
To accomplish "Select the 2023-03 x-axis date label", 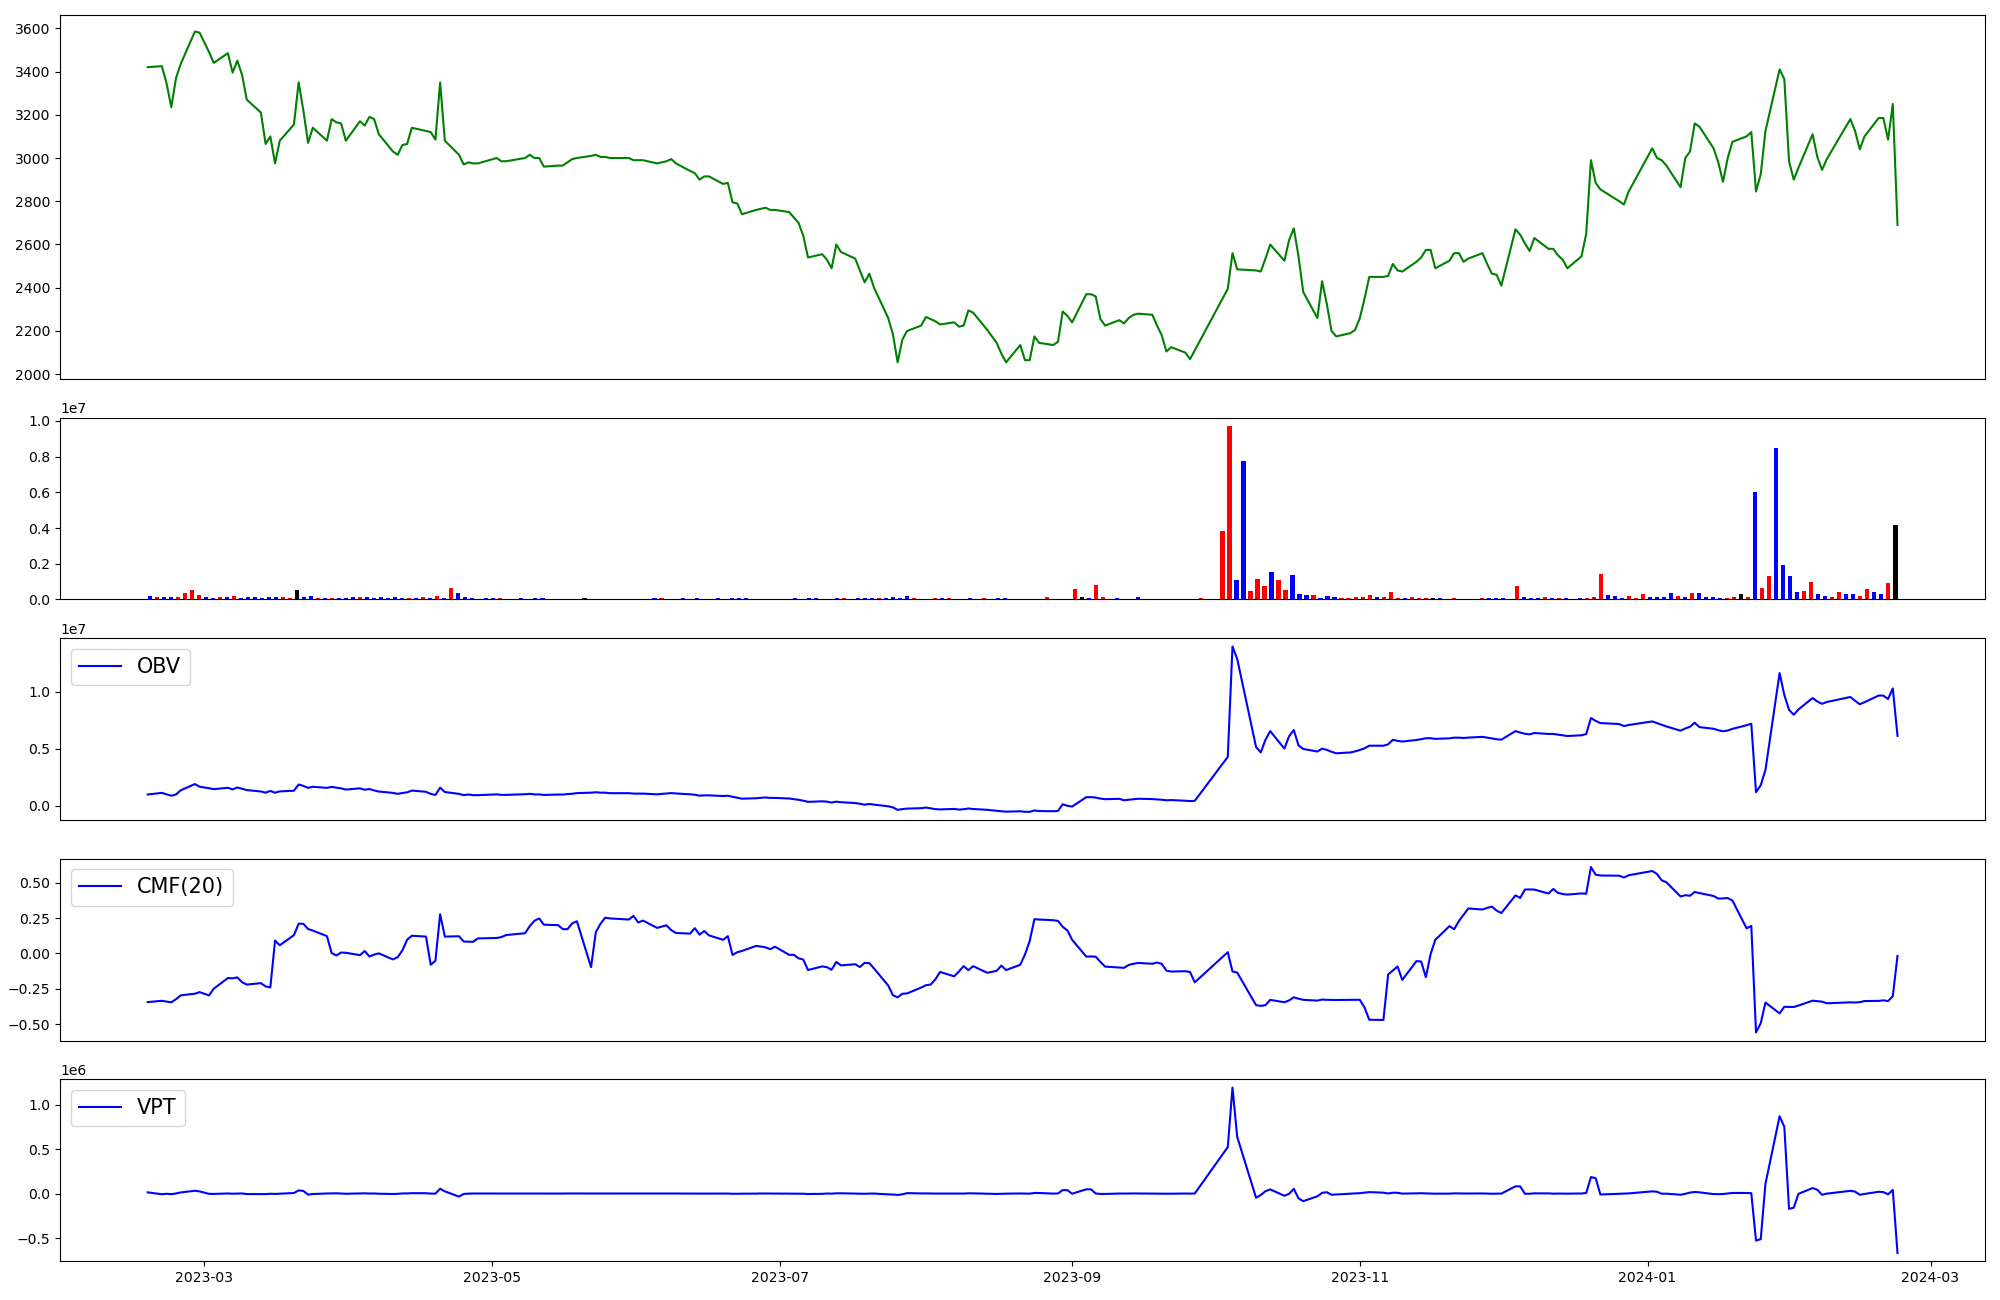I will pyautogui.click(x=204, y=1277).
